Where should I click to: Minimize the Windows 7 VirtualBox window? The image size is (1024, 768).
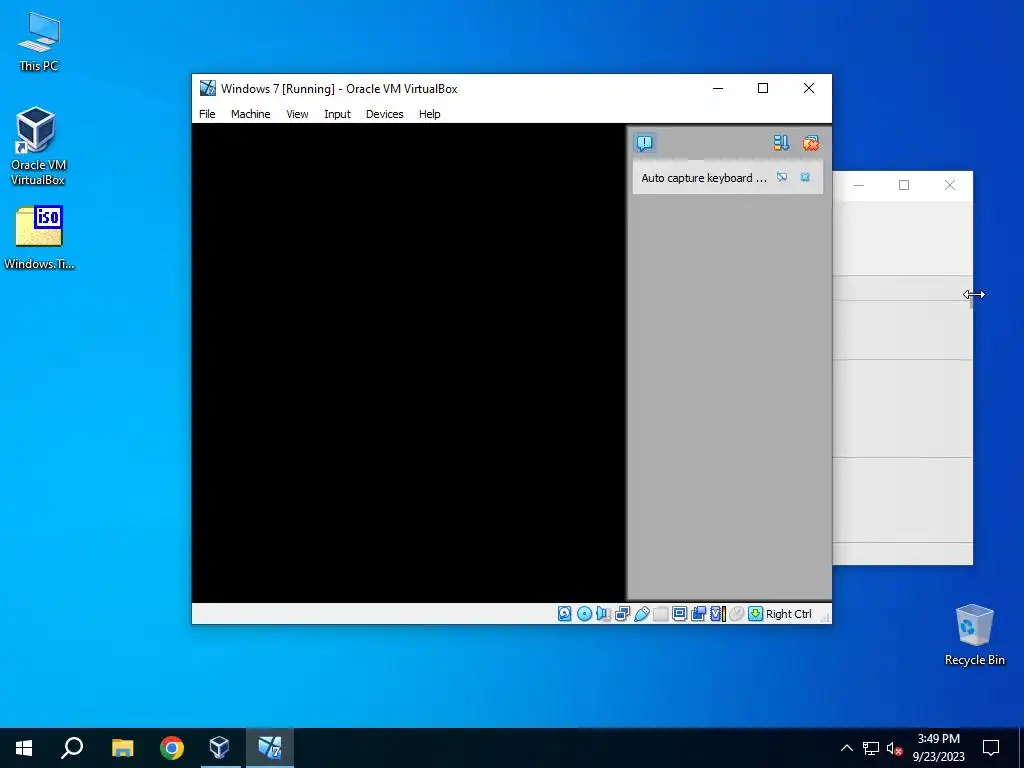718,88
